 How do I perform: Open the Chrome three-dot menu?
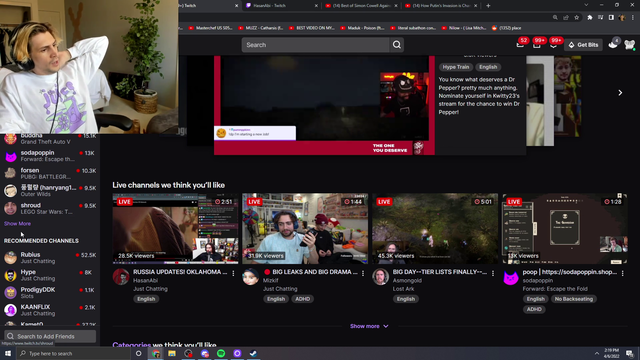click(633, 18)
